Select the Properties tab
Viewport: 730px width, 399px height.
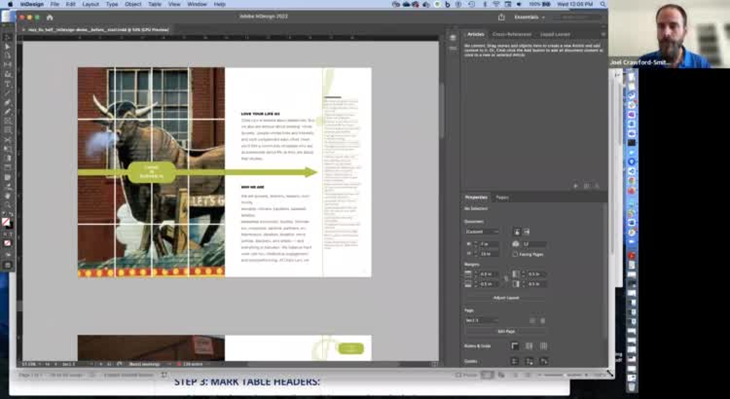pyautogui.click(x=476, y=197)
